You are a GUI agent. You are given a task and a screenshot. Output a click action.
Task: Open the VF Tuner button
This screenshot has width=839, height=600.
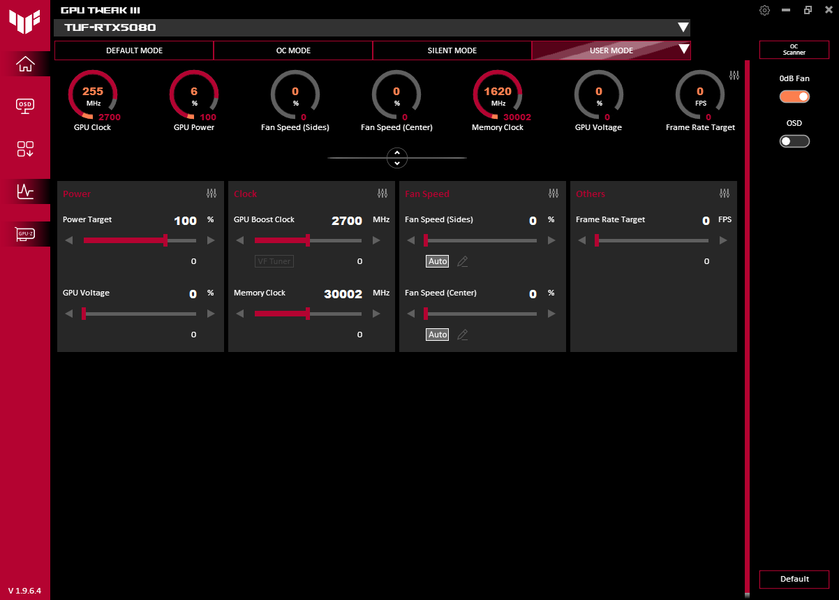point(274,261)
